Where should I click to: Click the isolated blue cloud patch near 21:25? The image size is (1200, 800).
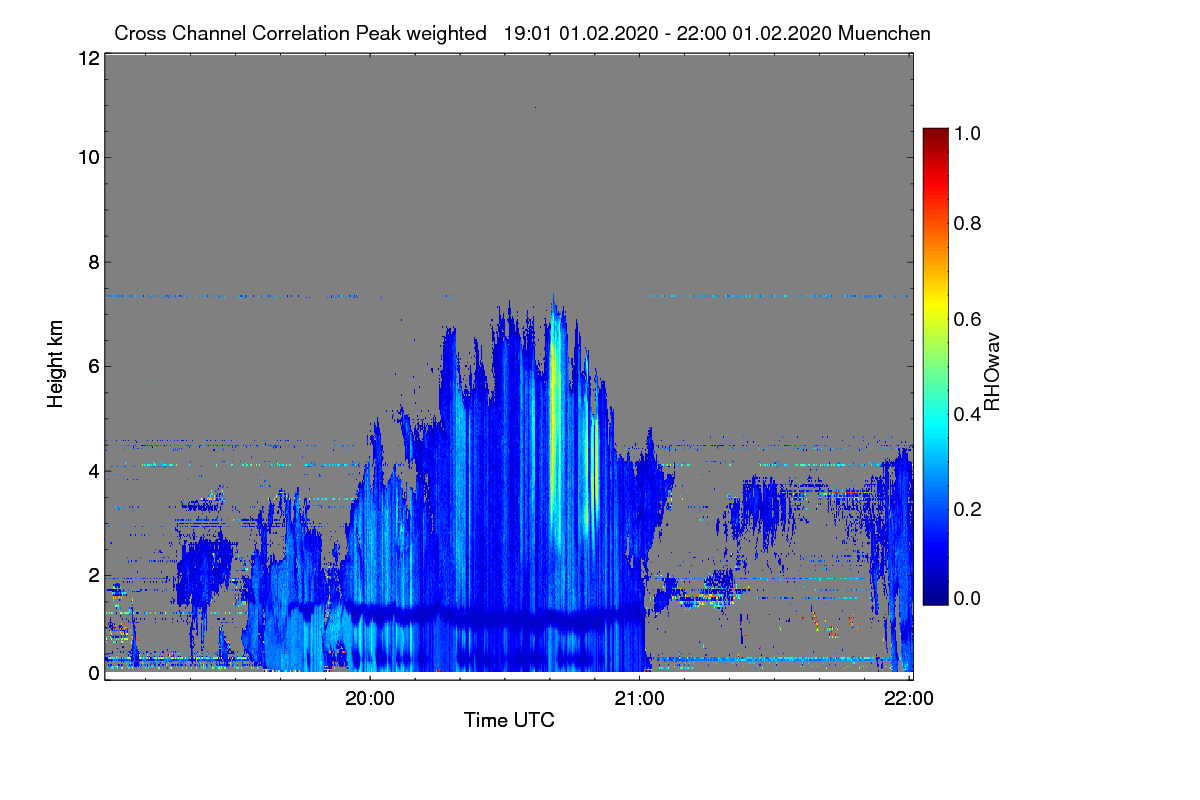tap(762, 505)
